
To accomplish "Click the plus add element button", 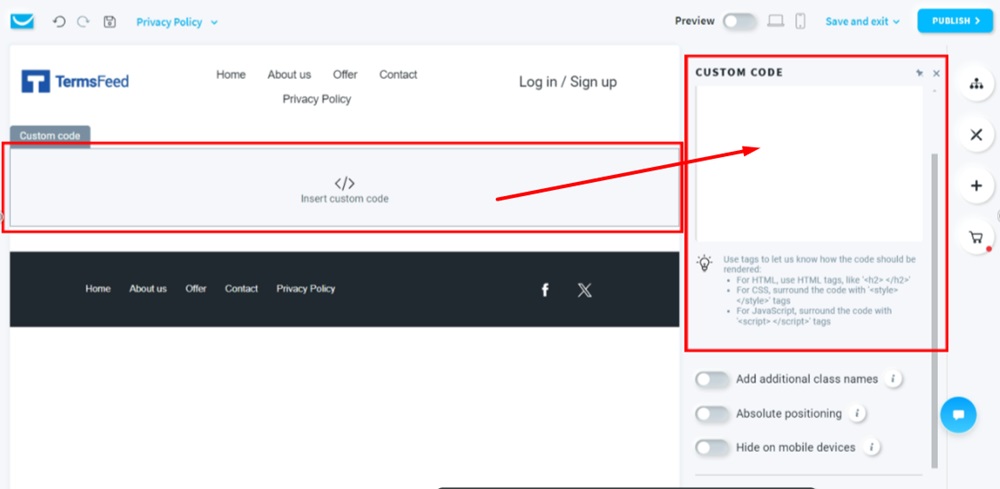I will (976, 186).
